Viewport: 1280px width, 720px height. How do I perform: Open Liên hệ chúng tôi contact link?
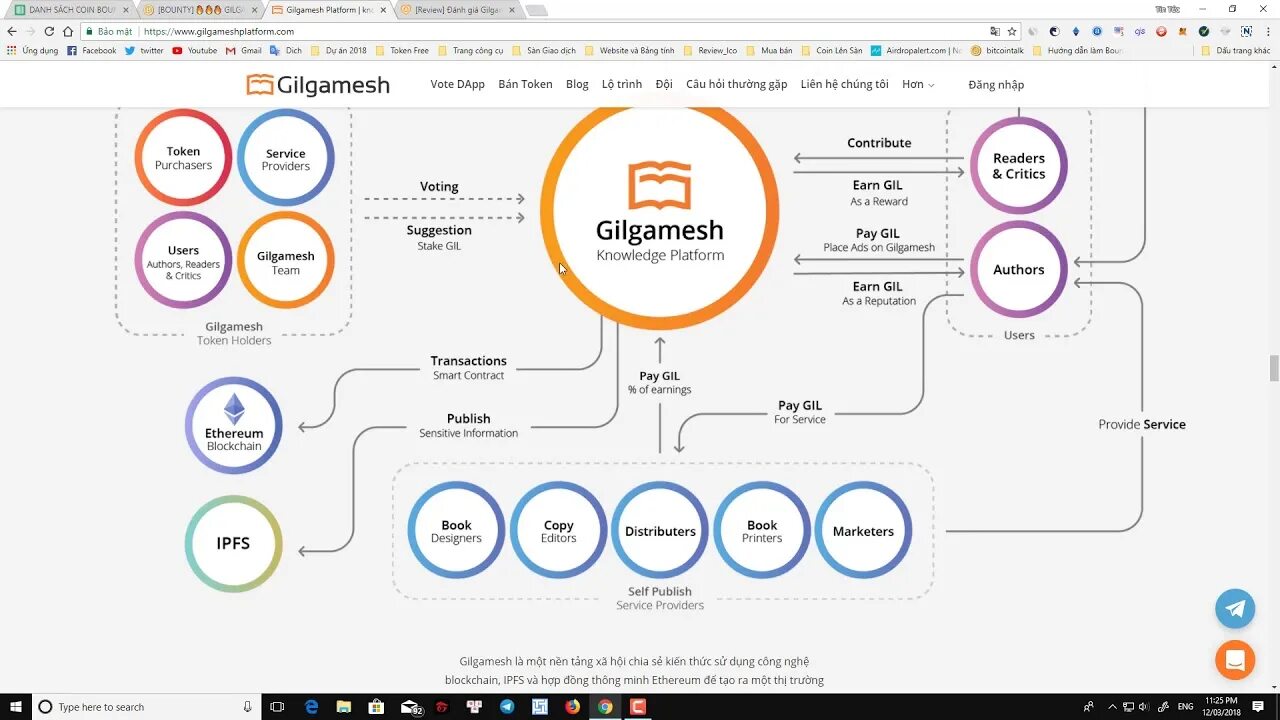[x=844, y=85]
